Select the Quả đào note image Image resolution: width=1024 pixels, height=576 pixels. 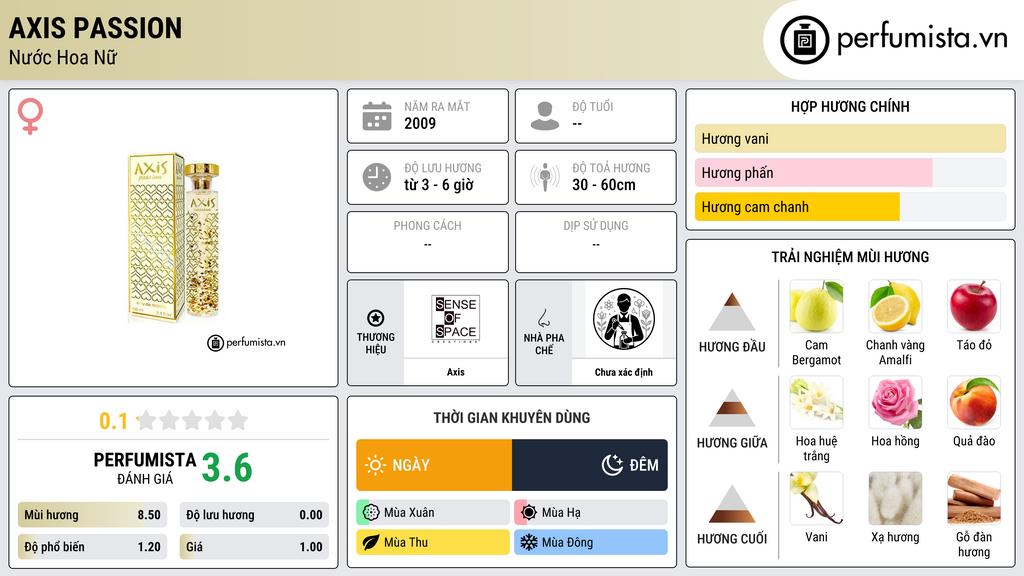click(x=974, y=402)
